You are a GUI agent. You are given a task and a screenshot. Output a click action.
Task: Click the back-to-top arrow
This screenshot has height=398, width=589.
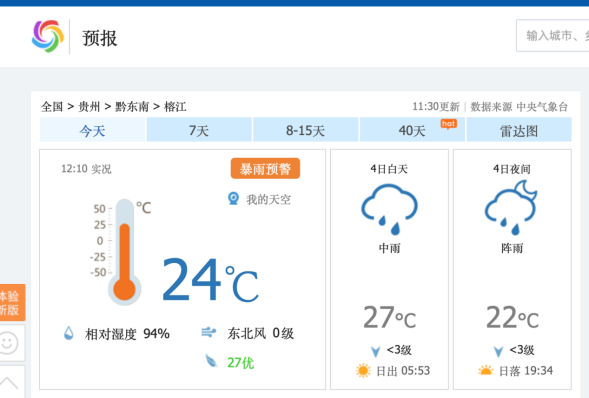point(9,382)
